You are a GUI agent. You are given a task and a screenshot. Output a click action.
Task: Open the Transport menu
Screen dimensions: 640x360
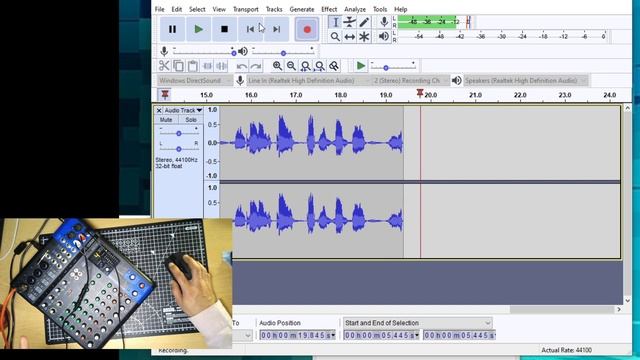(246, 9)
